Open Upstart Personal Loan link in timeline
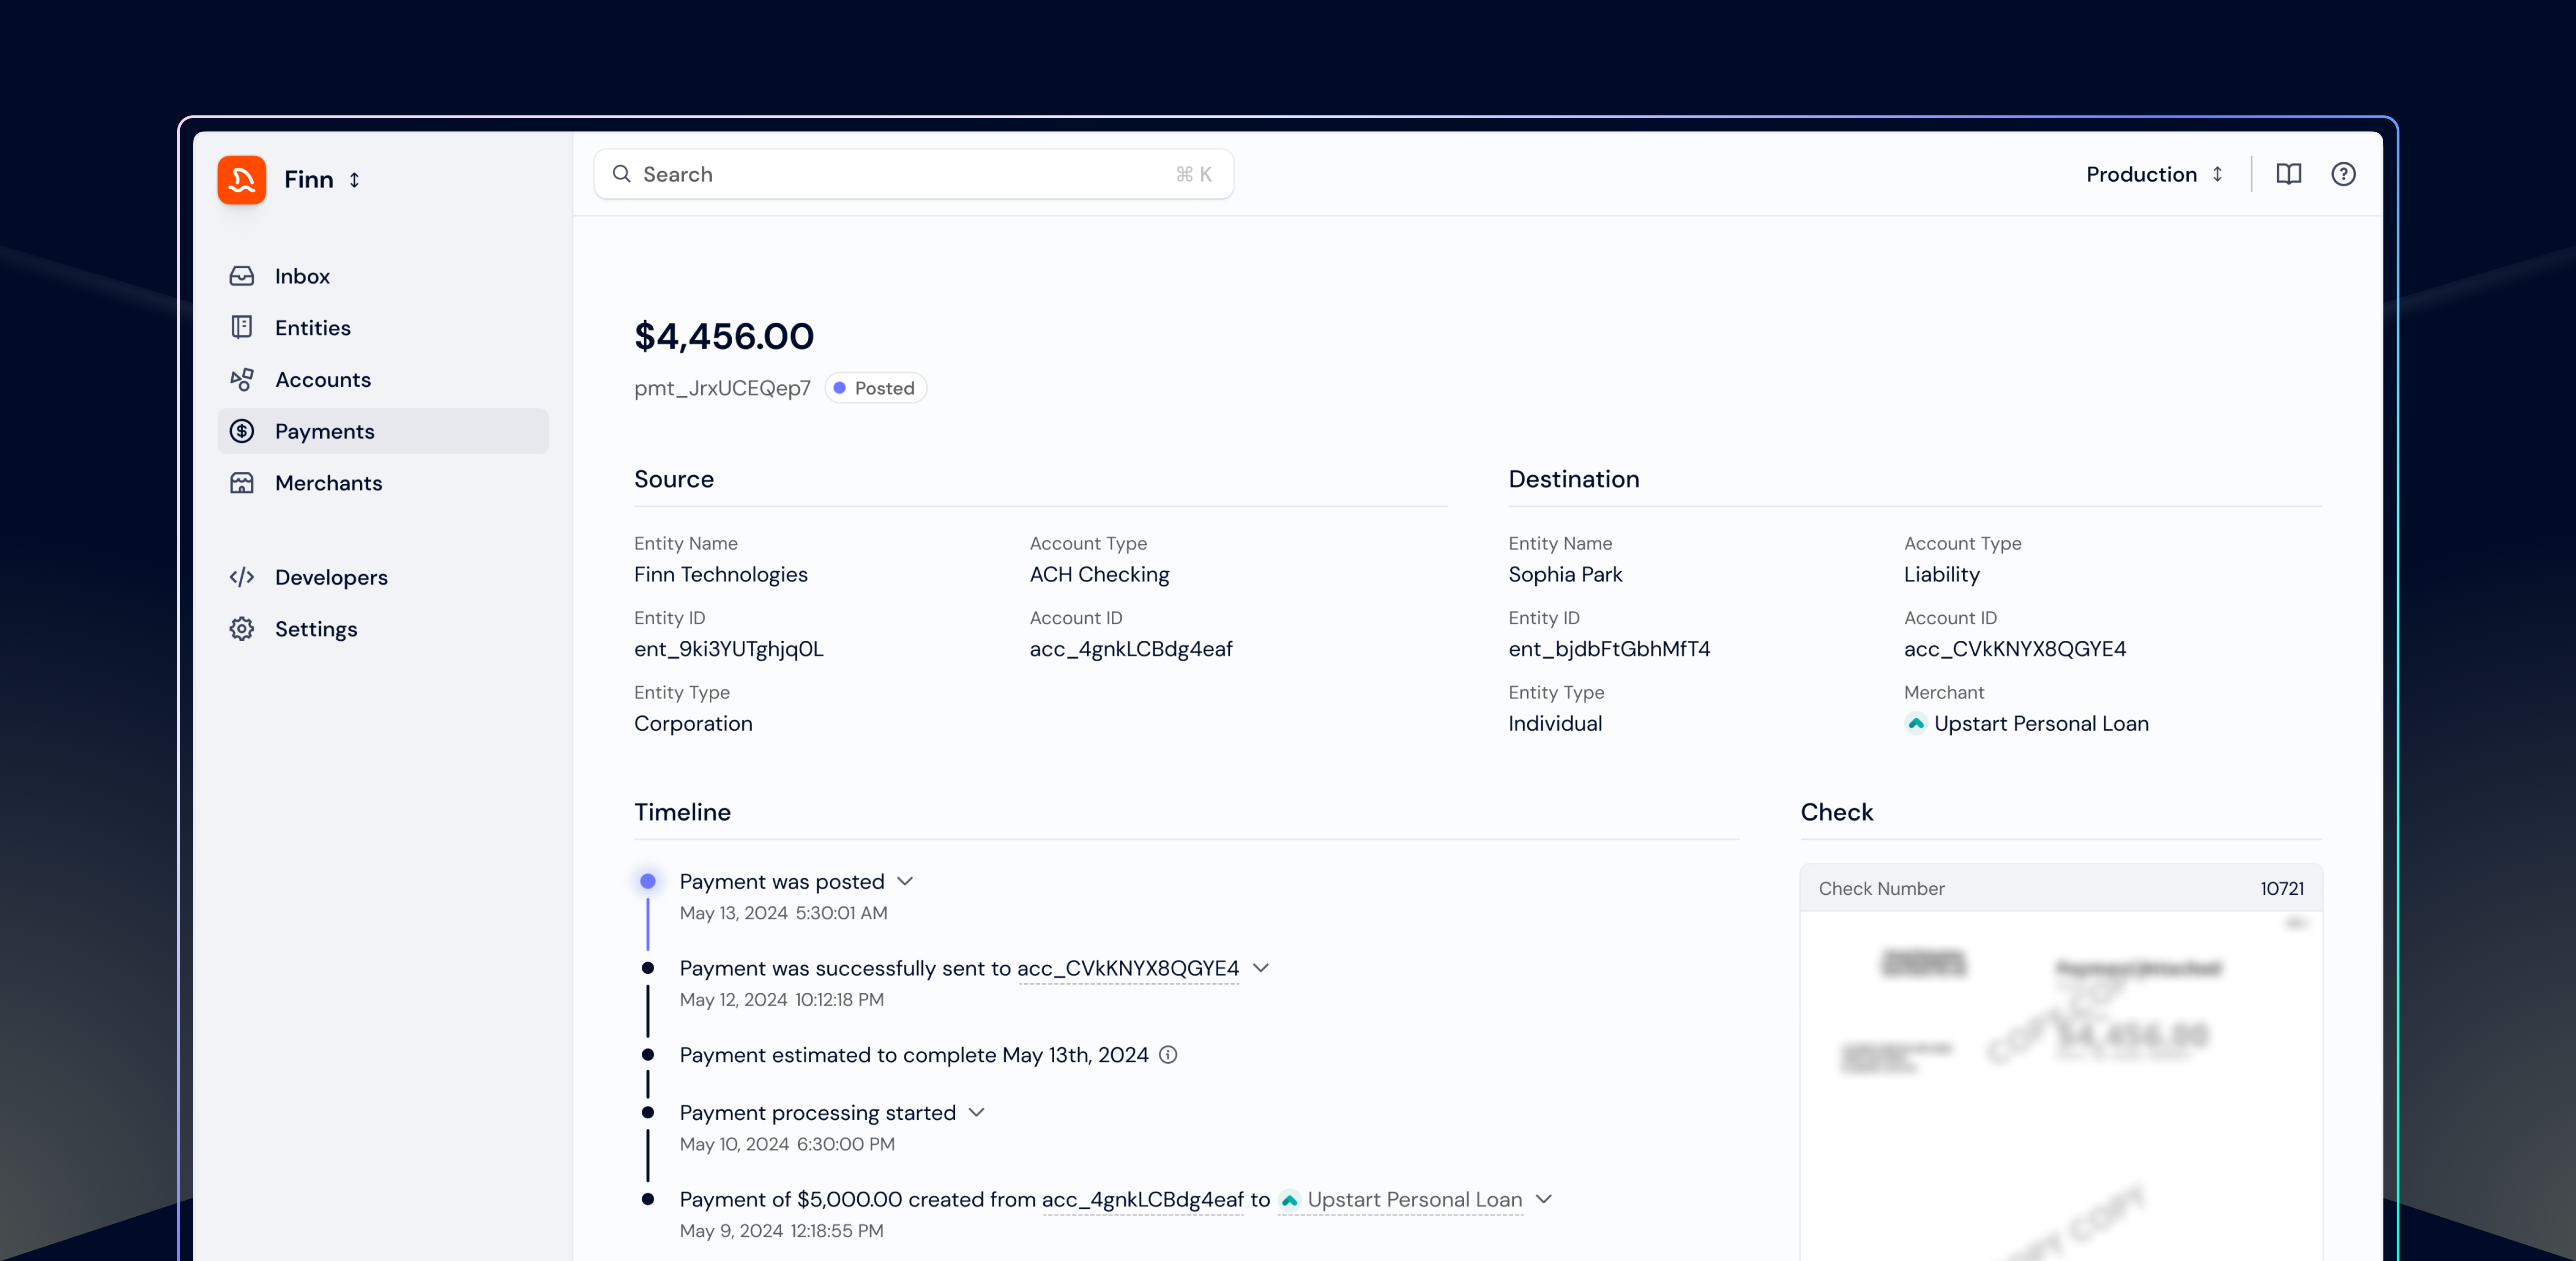The image size is (2576, 1261). coord(1415,1200)
